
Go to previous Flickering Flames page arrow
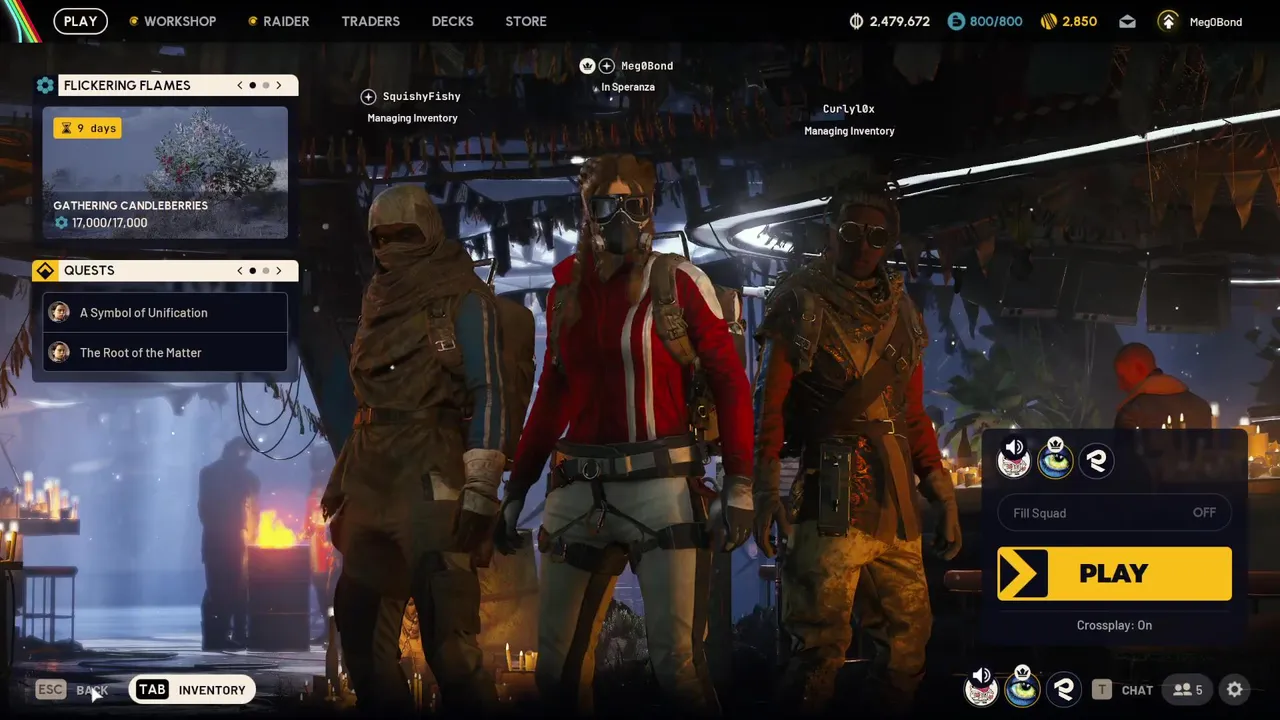tap(240, 85)
